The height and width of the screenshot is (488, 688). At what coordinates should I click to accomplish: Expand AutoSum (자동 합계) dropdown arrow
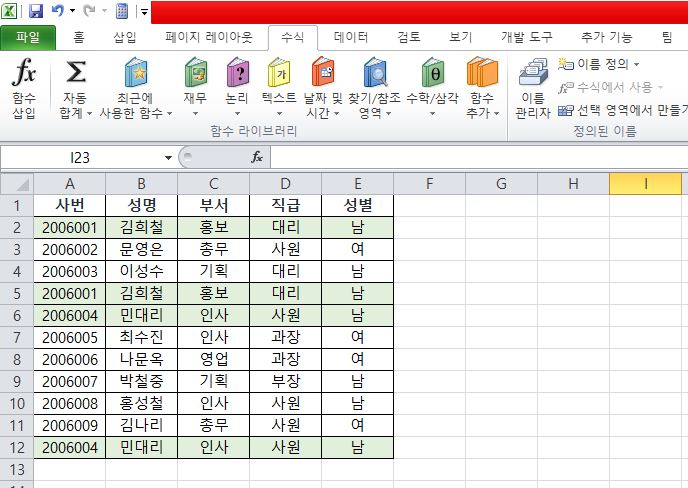click(89, 114)
